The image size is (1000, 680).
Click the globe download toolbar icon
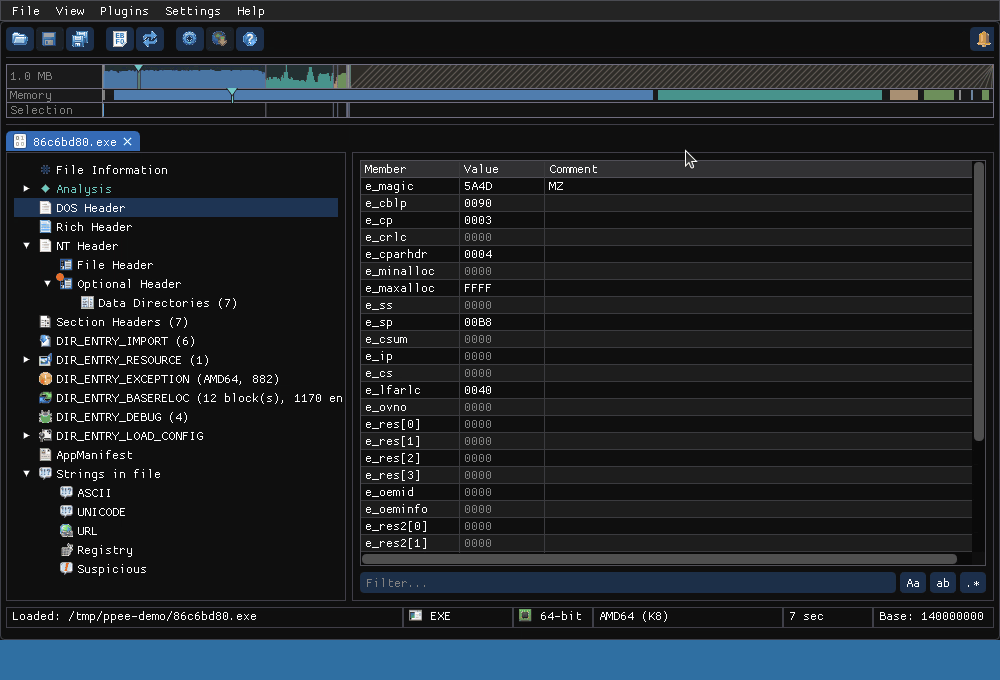click(219, 39)
